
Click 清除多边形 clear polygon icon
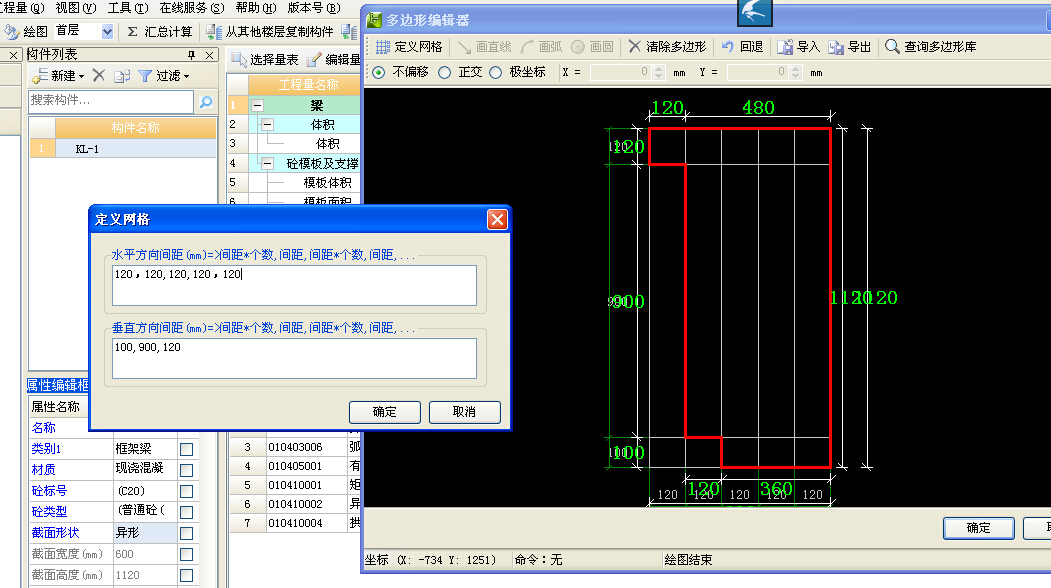pyautogui.click(x=634, y=46)
